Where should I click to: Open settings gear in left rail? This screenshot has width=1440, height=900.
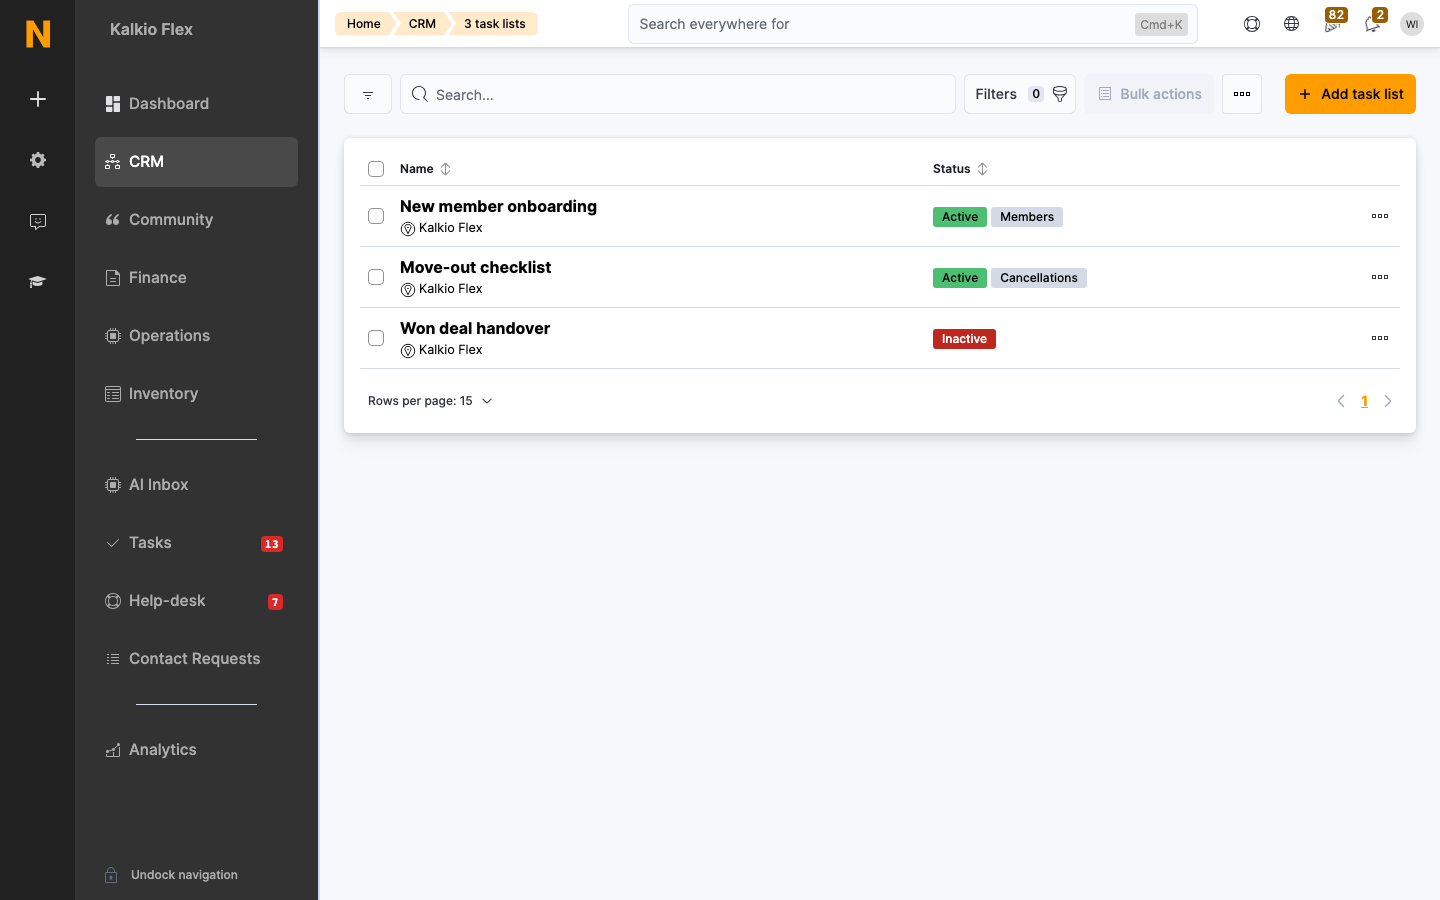pyautogui.click(x=38, y=160)
